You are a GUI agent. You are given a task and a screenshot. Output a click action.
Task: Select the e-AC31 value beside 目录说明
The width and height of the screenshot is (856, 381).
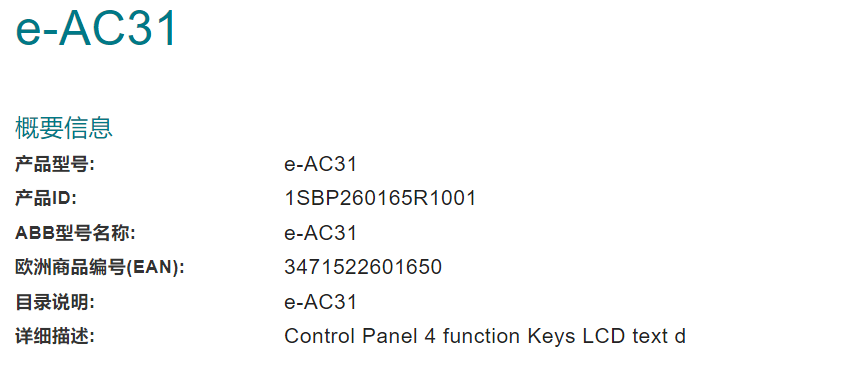pos(320,302)
